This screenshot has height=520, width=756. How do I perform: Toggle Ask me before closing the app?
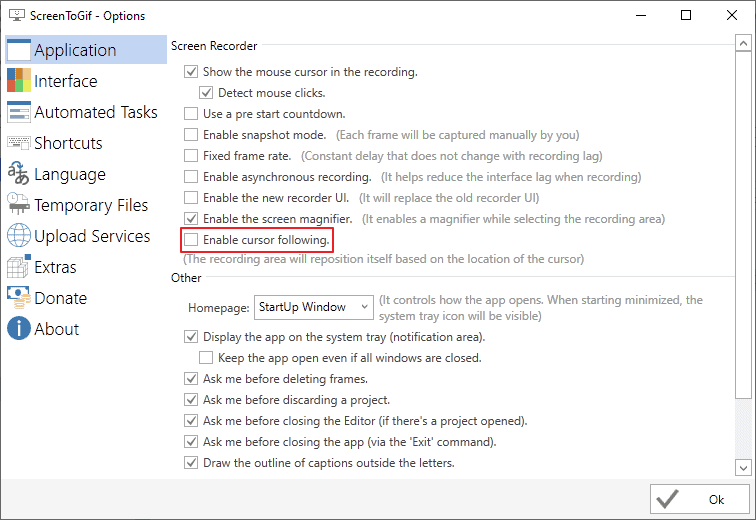click(x=191, y=441)
